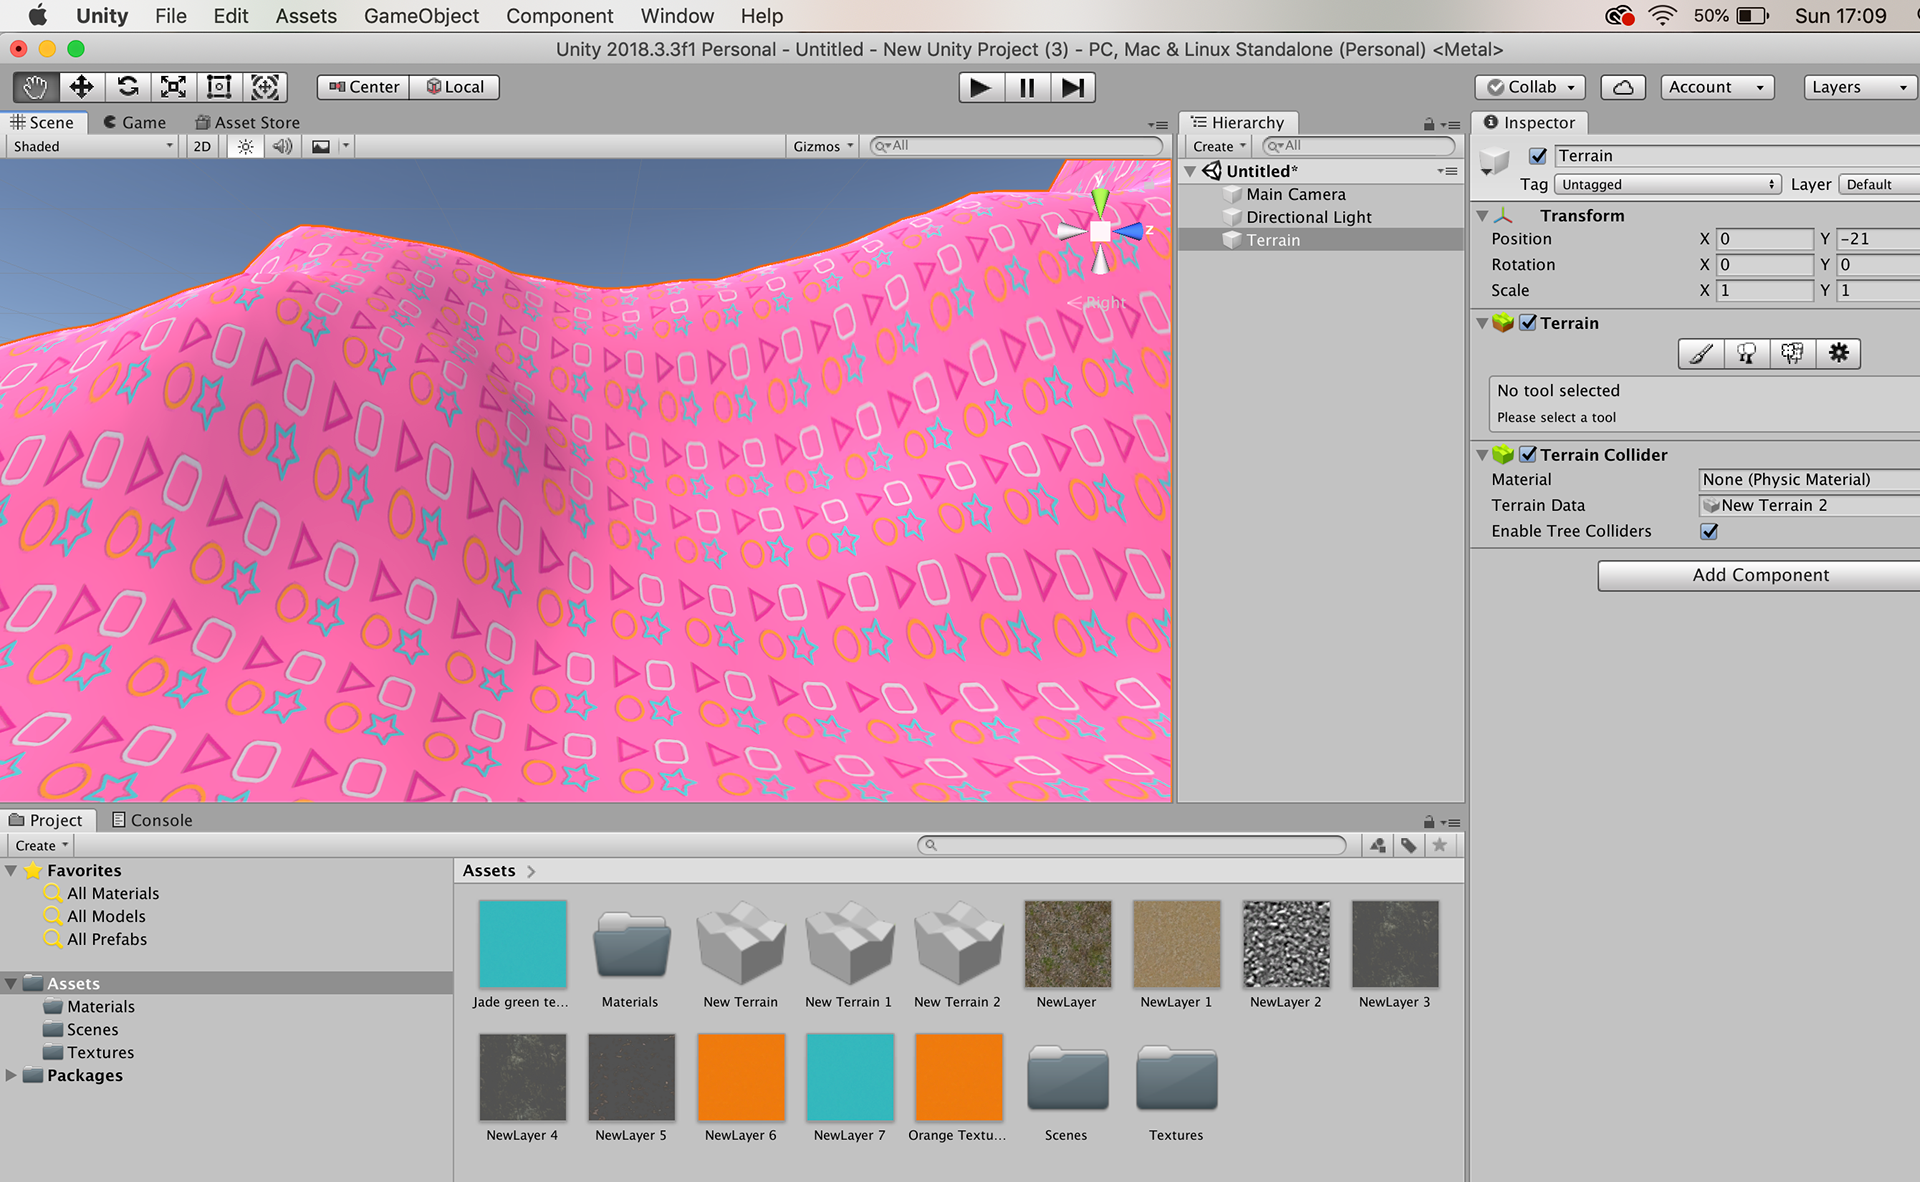The height and width of the screenshot is (1182, 1920).
Task: Click the Step frame button
Action: 1073,88
